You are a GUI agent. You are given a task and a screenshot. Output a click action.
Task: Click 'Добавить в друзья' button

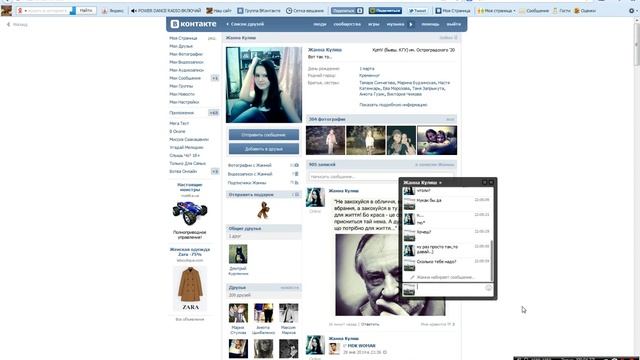tap(264, 149)
